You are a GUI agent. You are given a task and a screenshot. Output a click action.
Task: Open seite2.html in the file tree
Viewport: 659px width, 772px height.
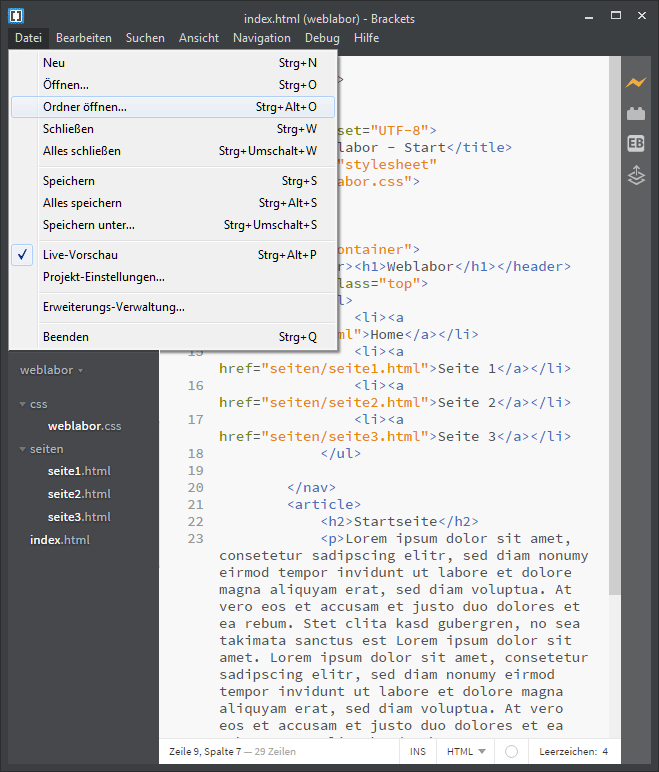tap(79, 494)
